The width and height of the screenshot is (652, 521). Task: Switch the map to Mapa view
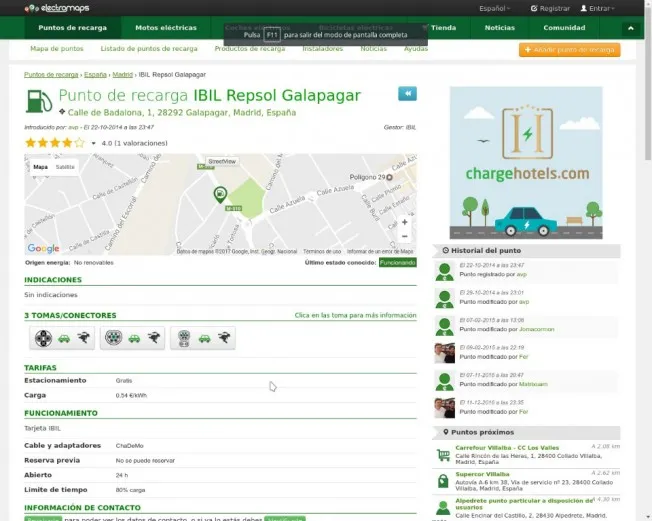pos(40,167)
